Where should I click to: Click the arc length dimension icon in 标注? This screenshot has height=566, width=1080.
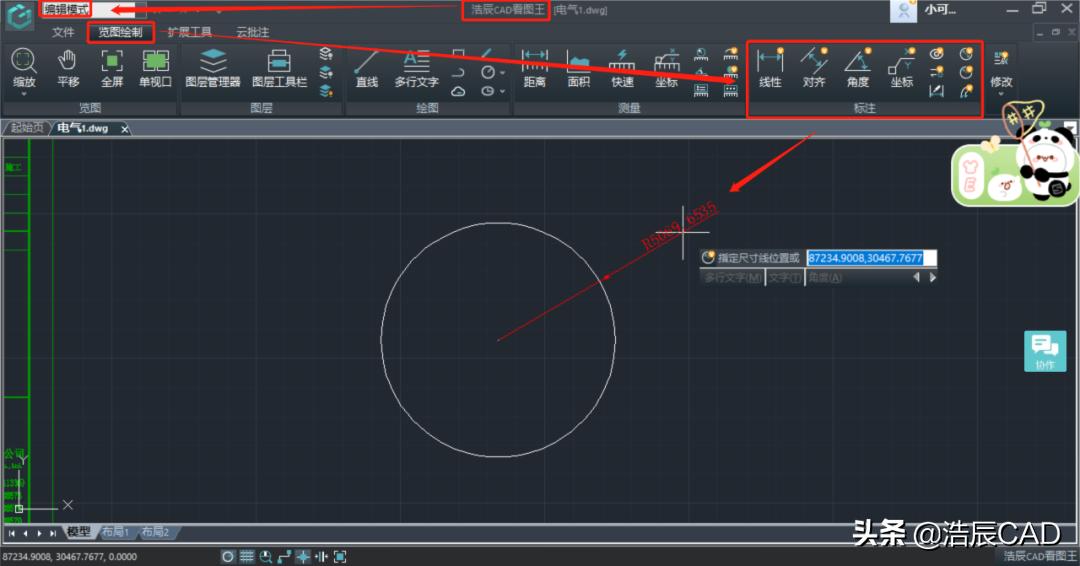966,90
